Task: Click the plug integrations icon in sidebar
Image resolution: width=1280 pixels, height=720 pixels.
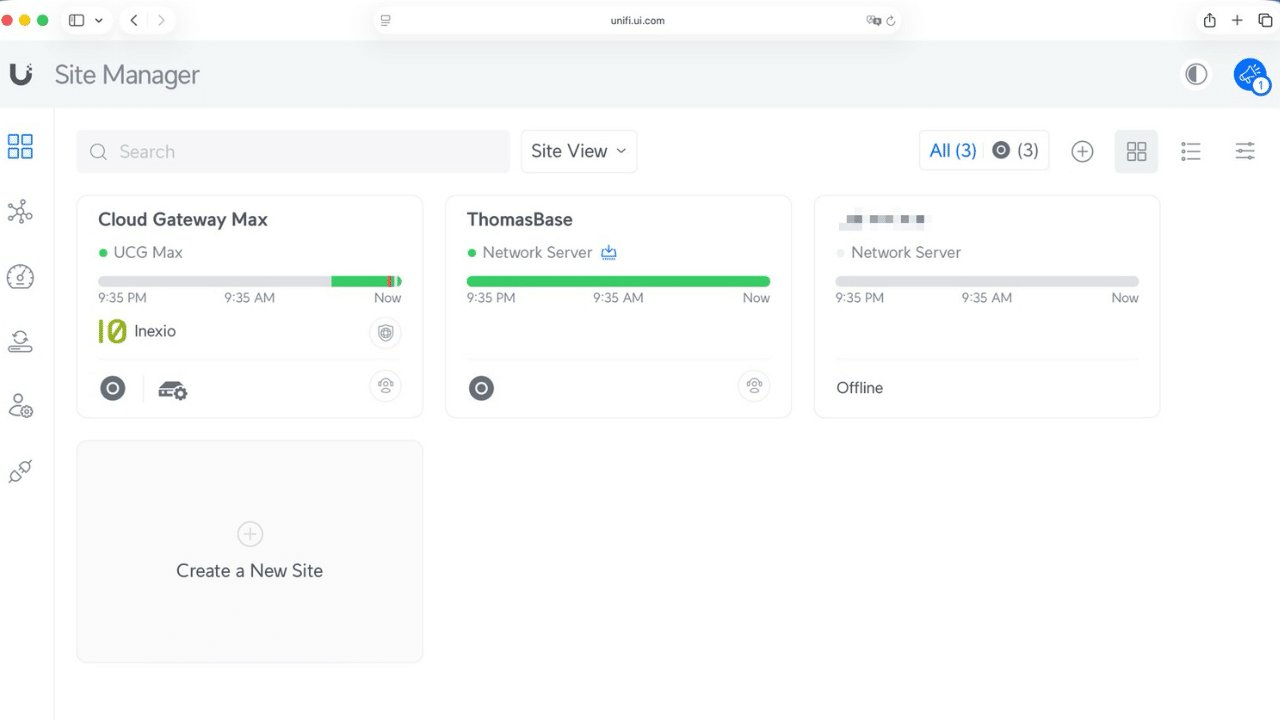Action: pos(20,472)
